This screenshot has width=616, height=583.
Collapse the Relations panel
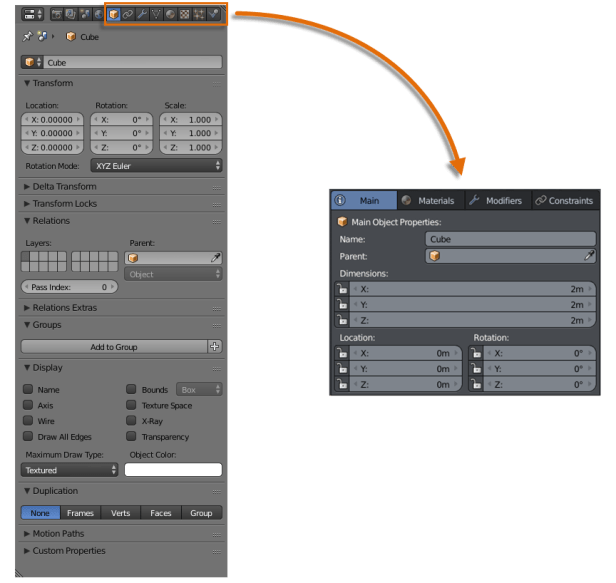tap(27, 220)
